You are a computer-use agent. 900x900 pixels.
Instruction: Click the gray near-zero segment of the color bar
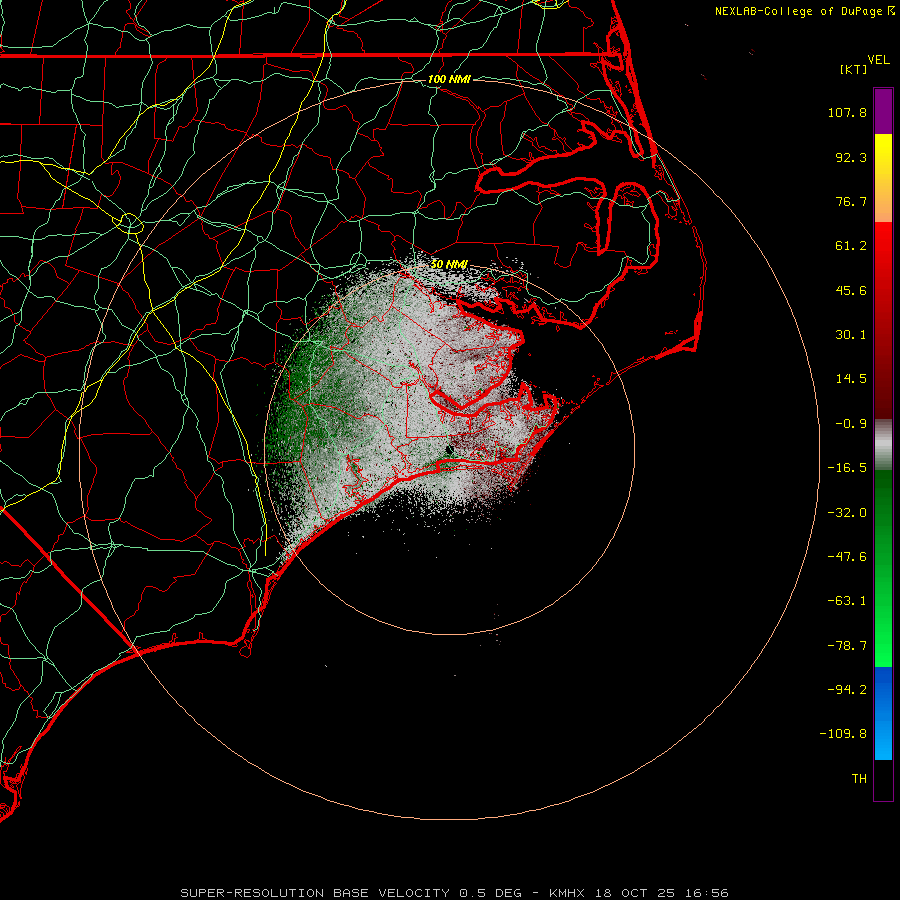coord(883,442)
